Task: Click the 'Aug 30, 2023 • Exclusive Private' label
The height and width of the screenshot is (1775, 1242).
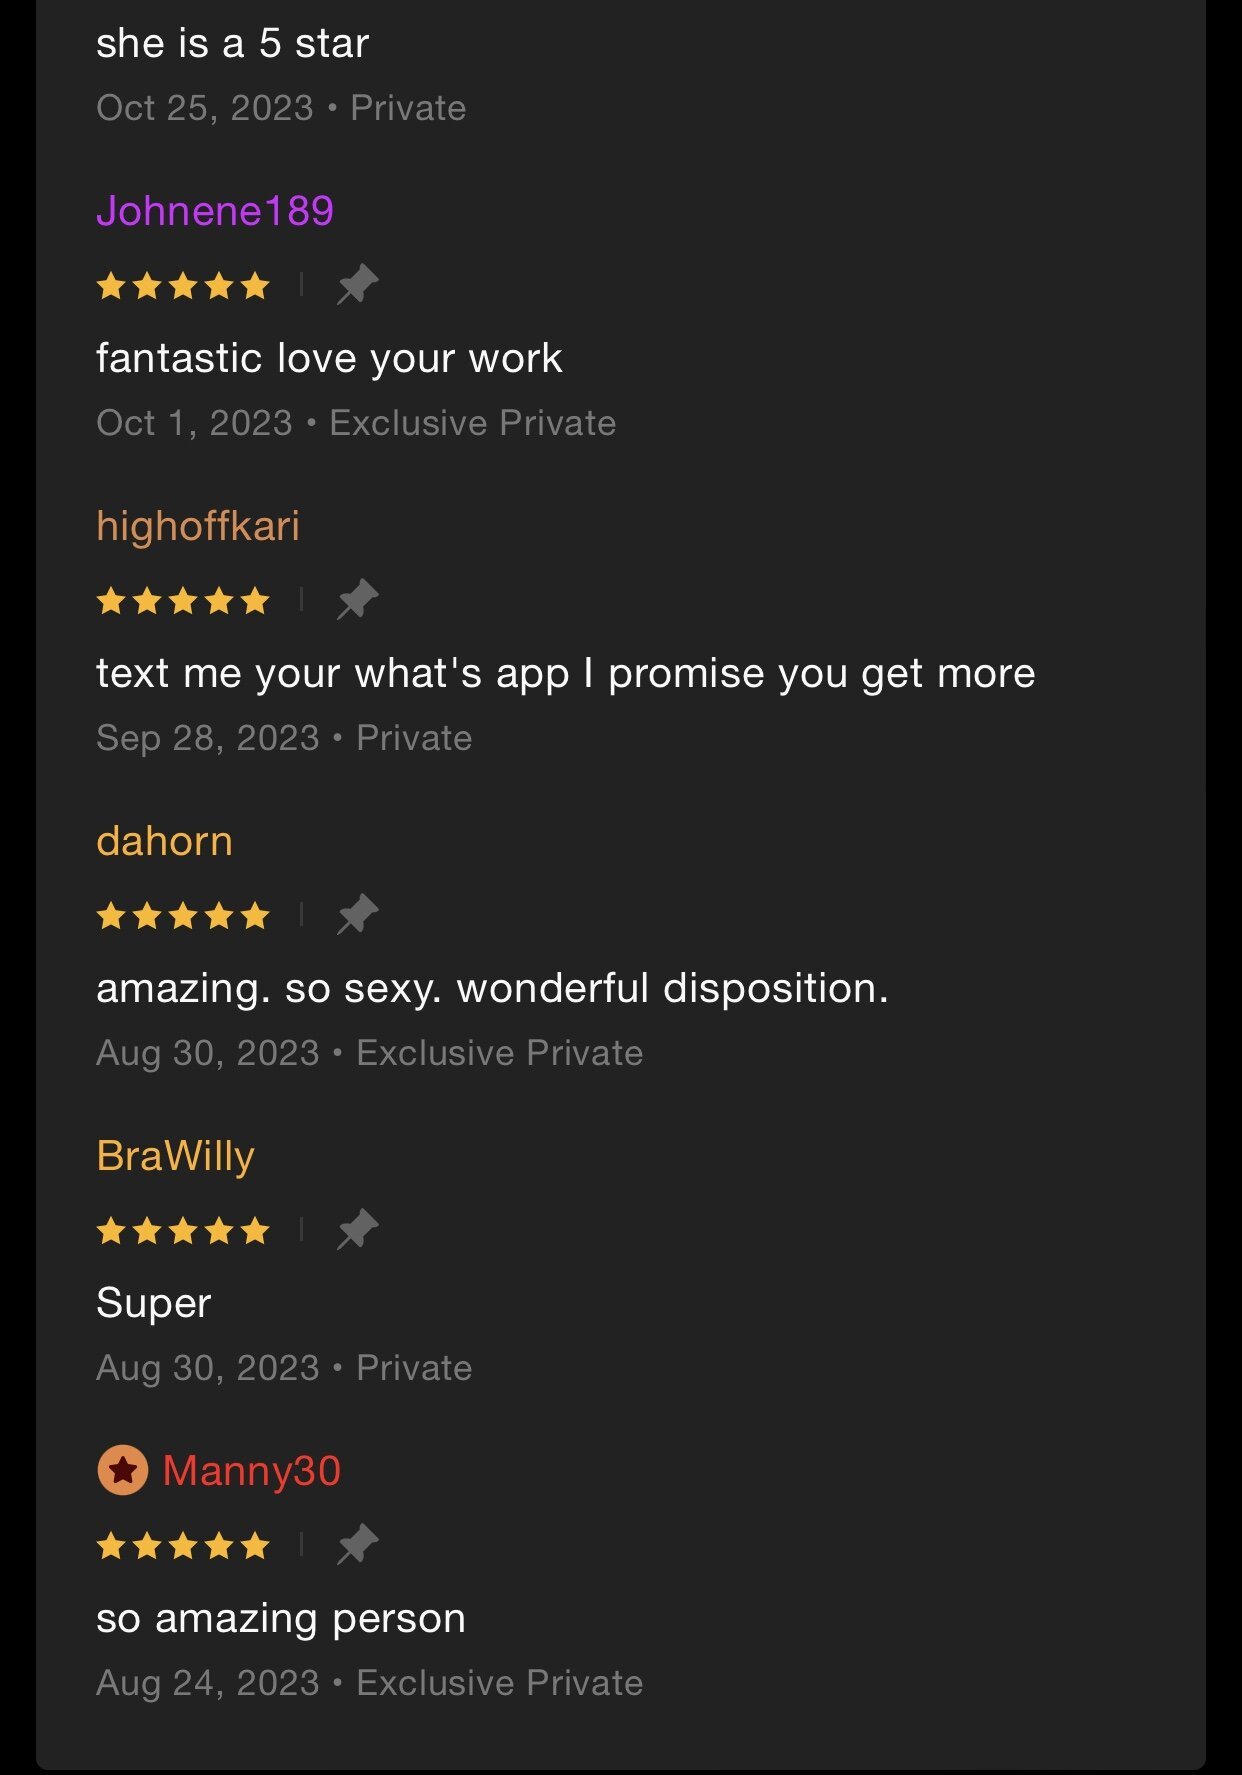Action: point(370,1053)
